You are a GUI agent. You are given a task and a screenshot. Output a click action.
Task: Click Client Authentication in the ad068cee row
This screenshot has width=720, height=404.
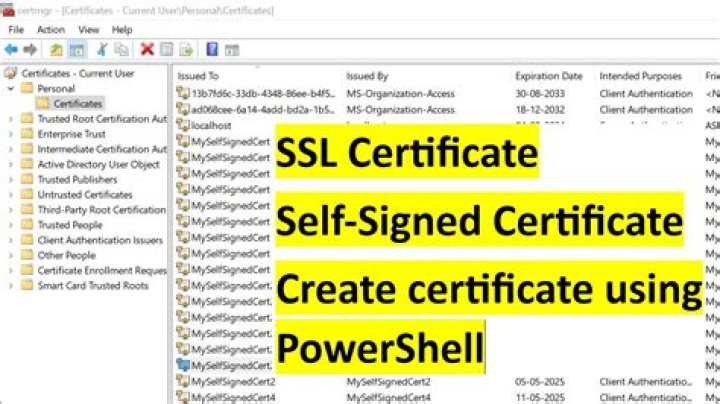tap(646, 109)
